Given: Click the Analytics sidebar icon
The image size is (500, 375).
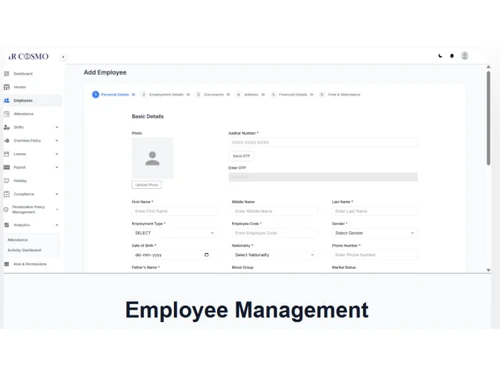Looking at the screenshot, I should (7, 225).
